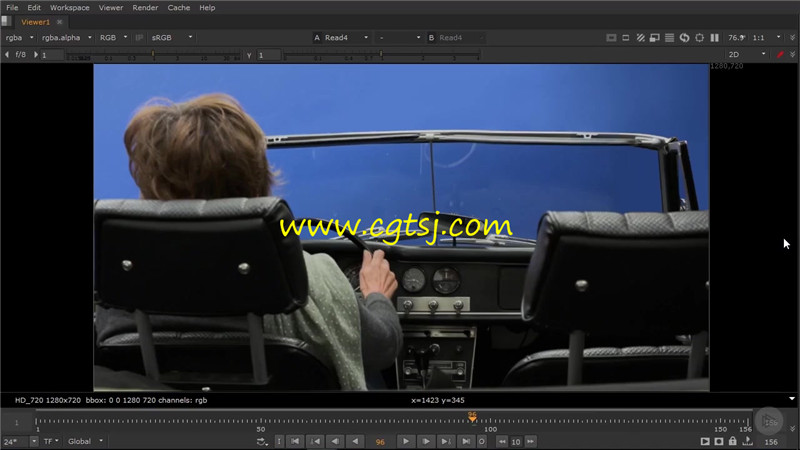Viewport: 800px width, 450px height.
Task: Open the Cache menu
Action: (x=179, y=8)
